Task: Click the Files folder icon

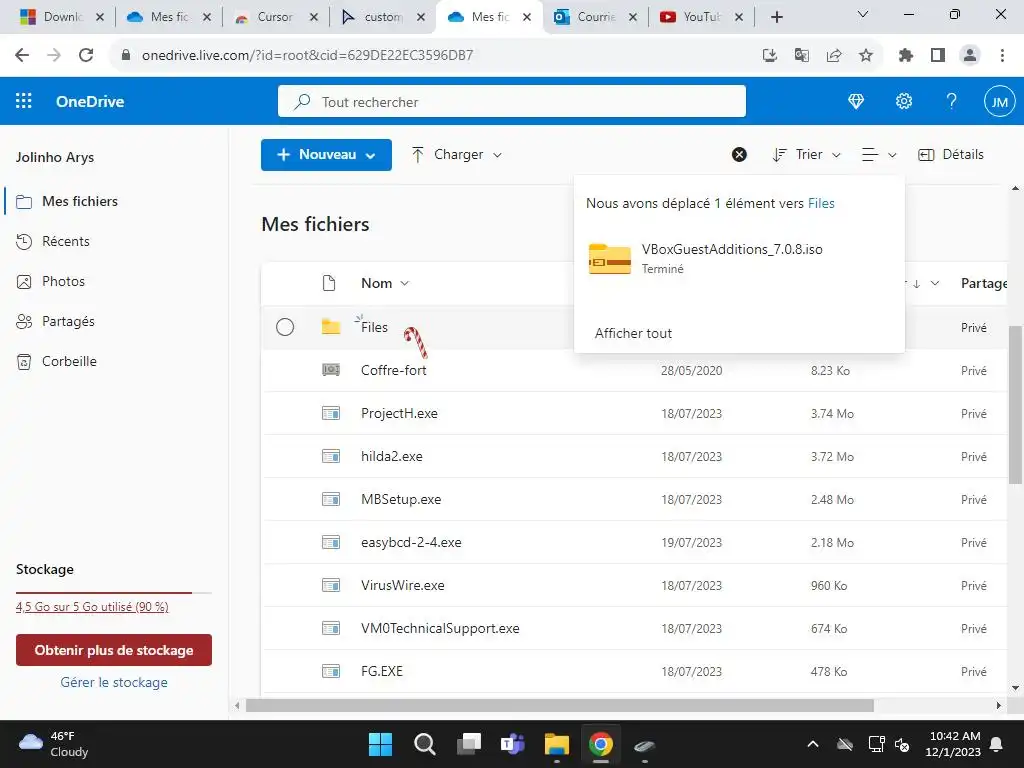Action: tap(331, 327)
